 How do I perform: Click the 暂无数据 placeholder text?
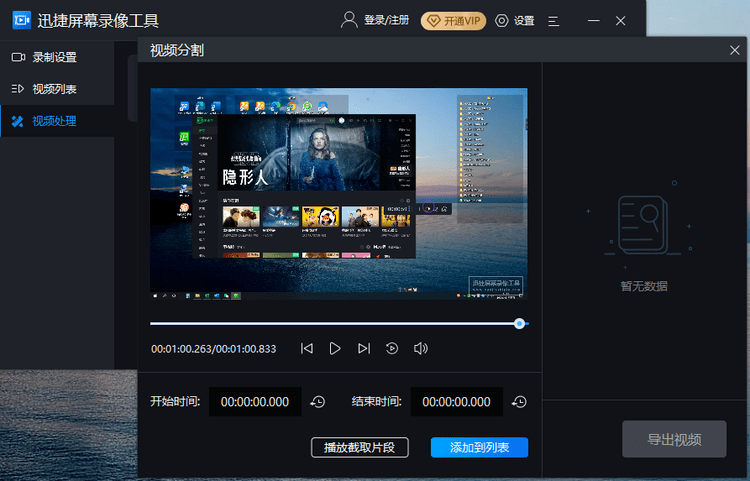pyautogui.click(x=644, y=286)
